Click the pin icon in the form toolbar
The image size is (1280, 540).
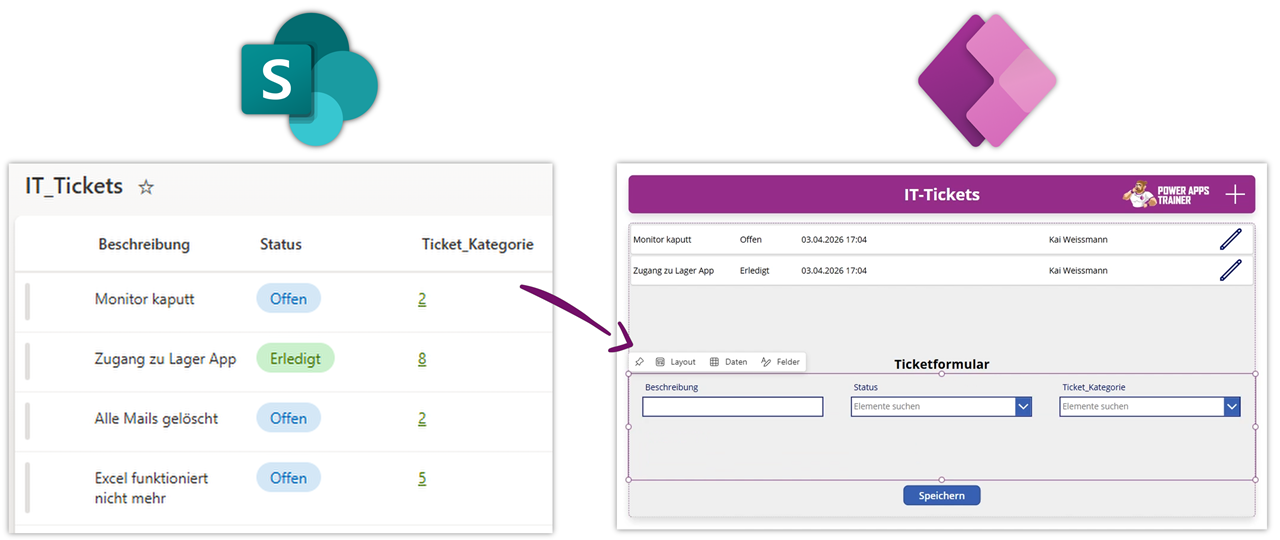(640, 362)
